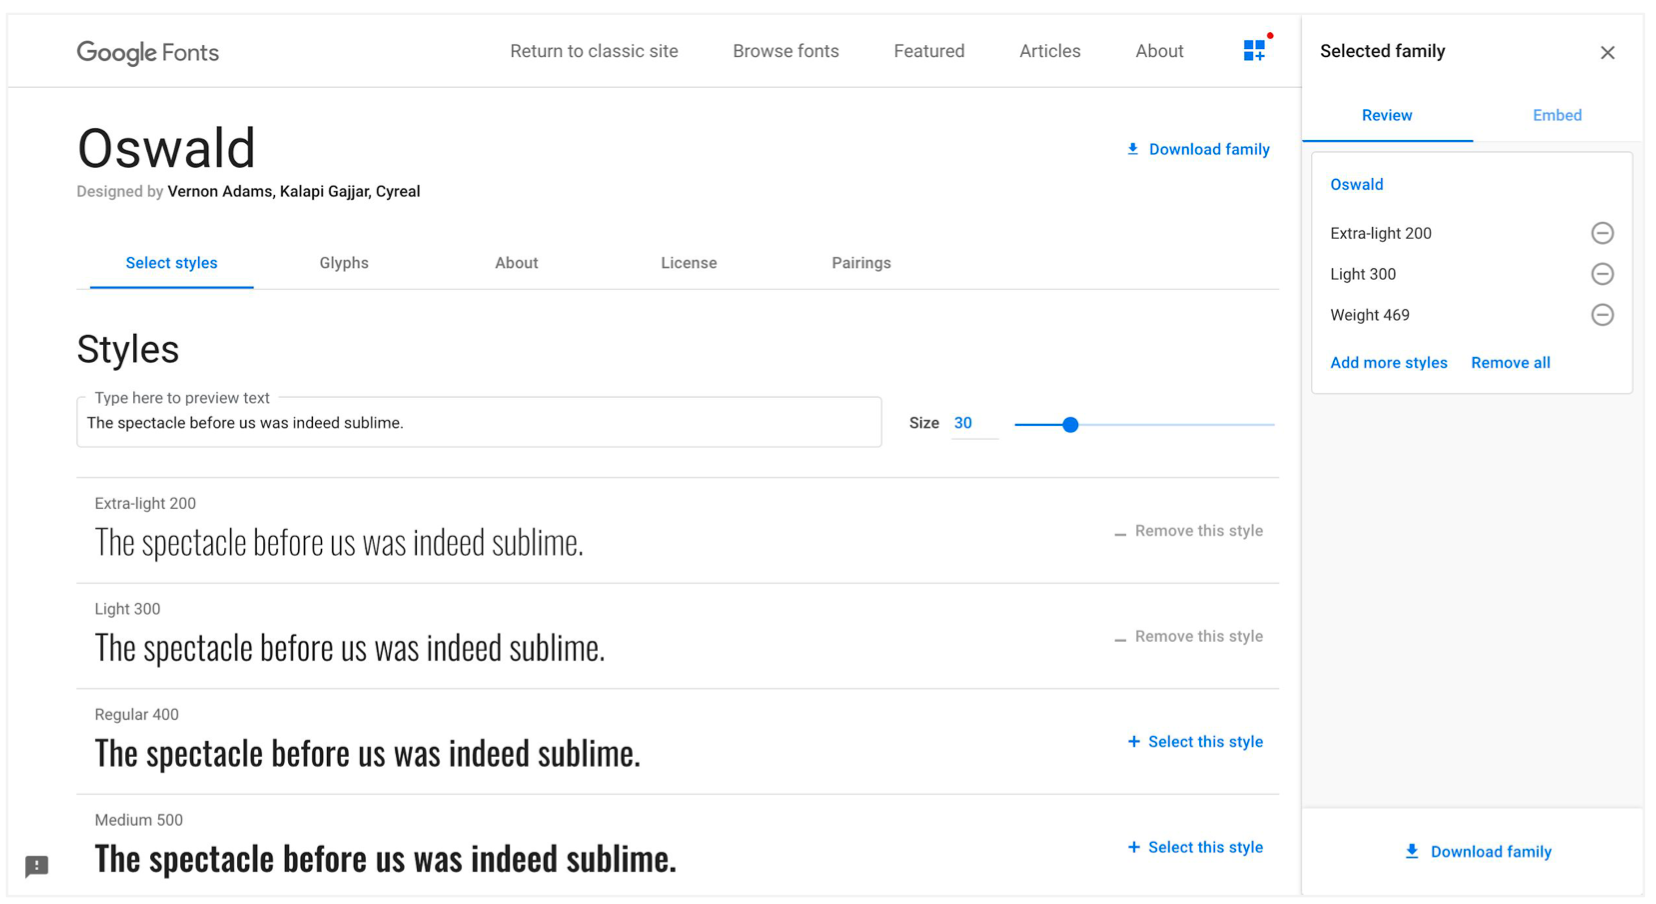Open the About tab under Oswald
The image size is (1656, 904).
pyautogui.click(x=516, y=263)
